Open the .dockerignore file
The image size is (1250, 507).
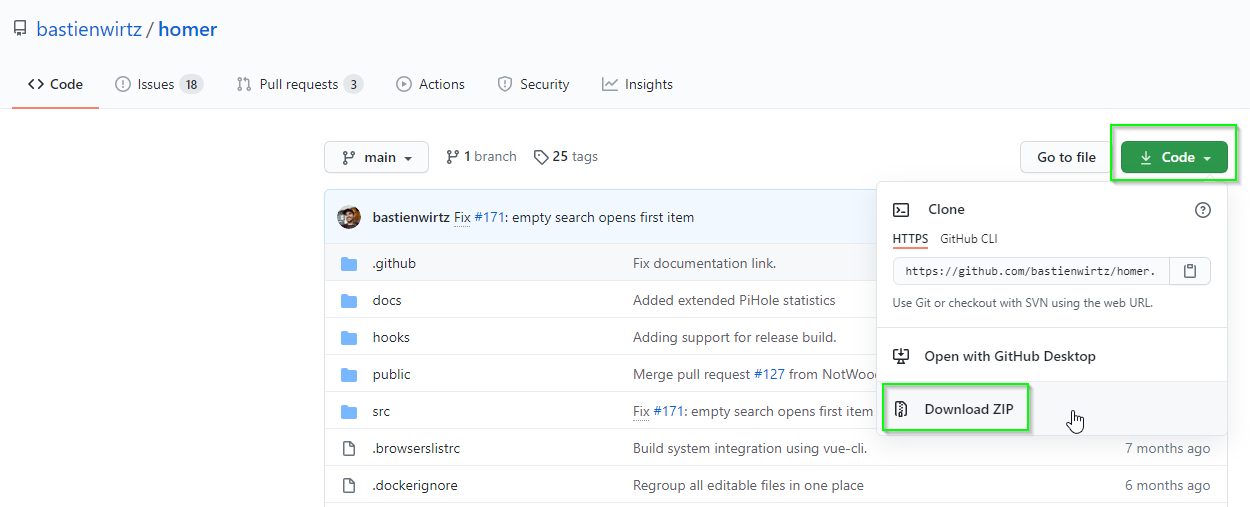(415, 485)
